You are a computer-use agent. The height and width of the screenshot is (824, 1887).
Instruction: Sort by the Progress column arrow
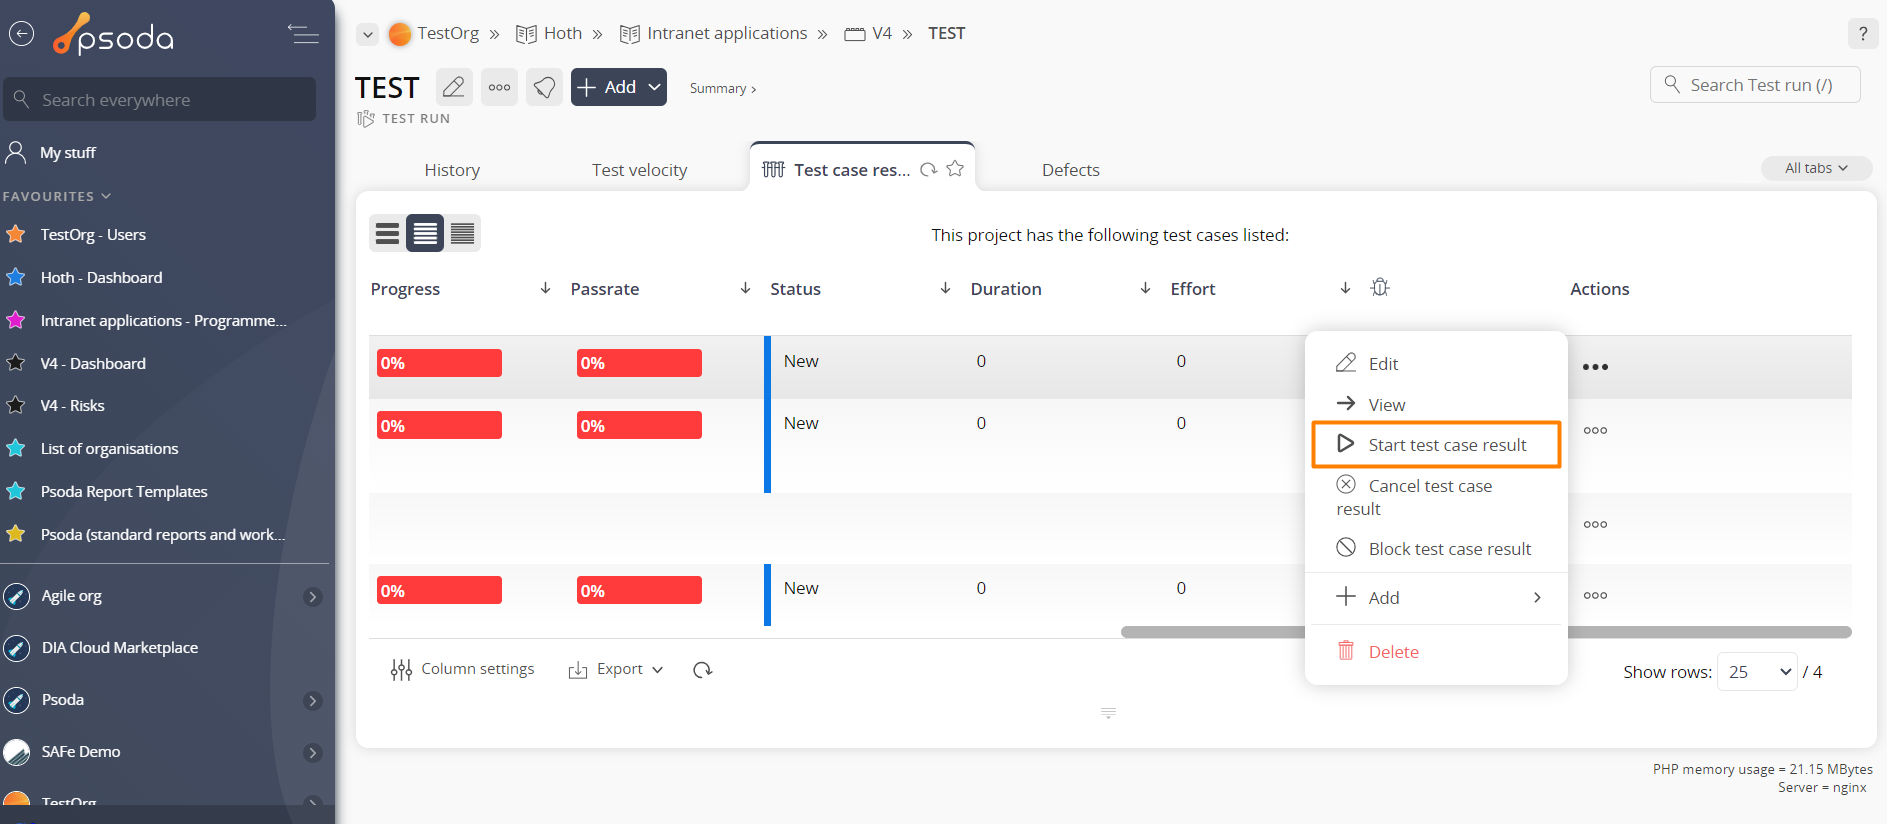(545, 288)
